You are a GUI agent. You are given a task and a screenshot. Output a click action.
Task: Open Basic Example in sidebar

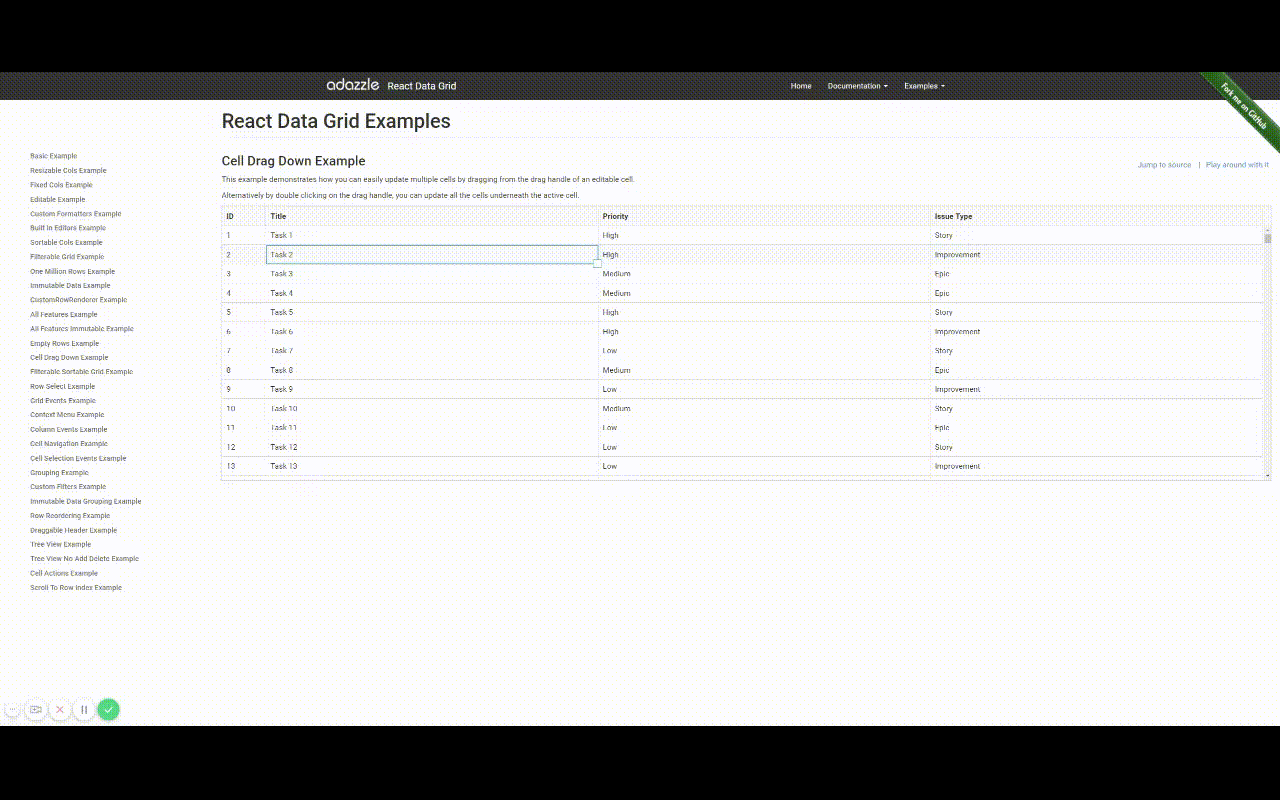coord(53,156)
